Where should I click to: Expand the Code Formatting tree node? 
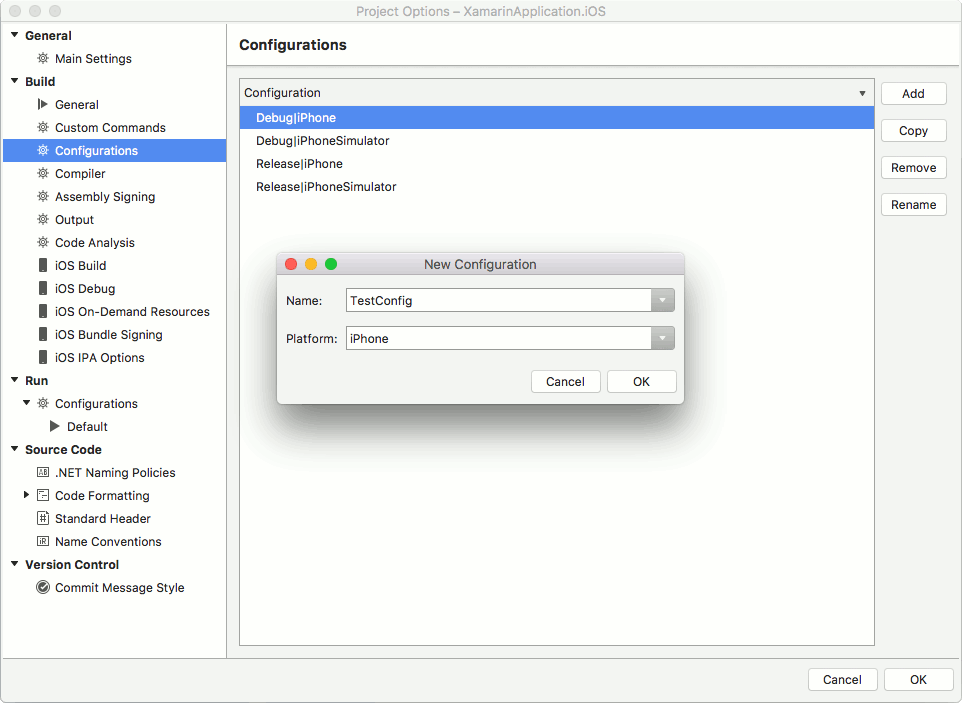(x=26, y=495)
